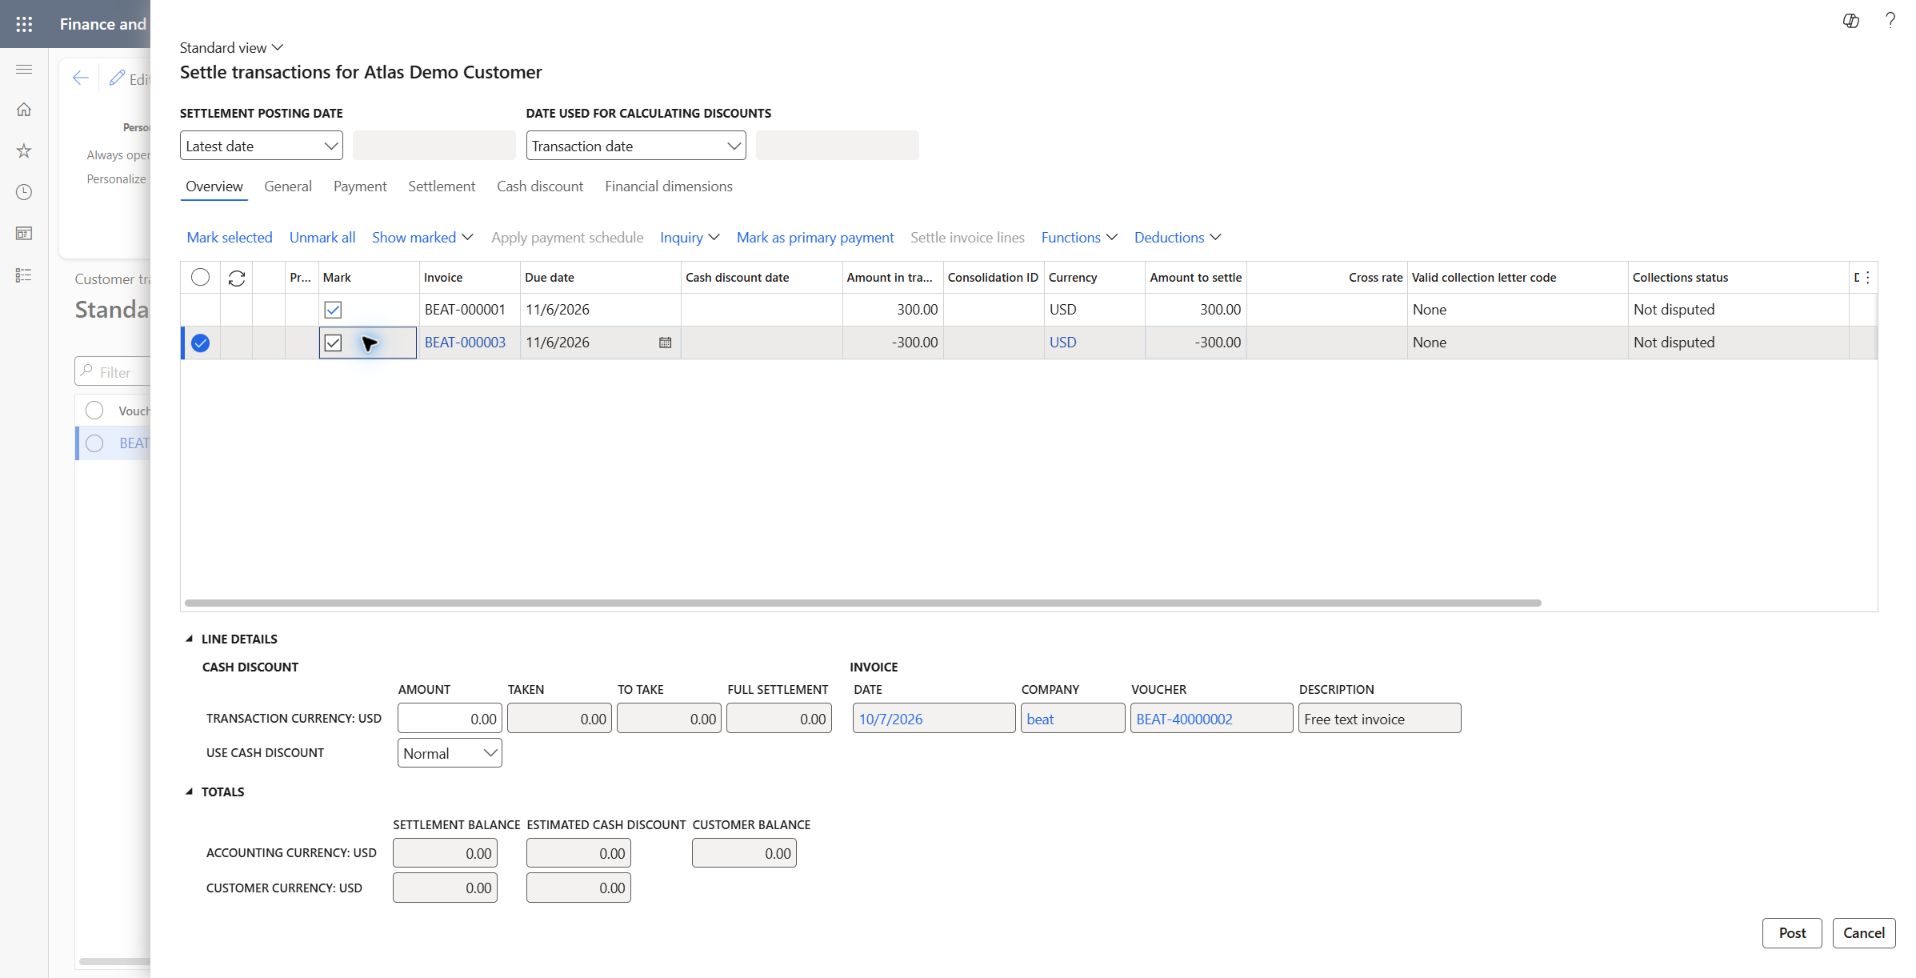Open the app launcher waffle icon
Screen dimensions: 1916x978
point(24,24)
